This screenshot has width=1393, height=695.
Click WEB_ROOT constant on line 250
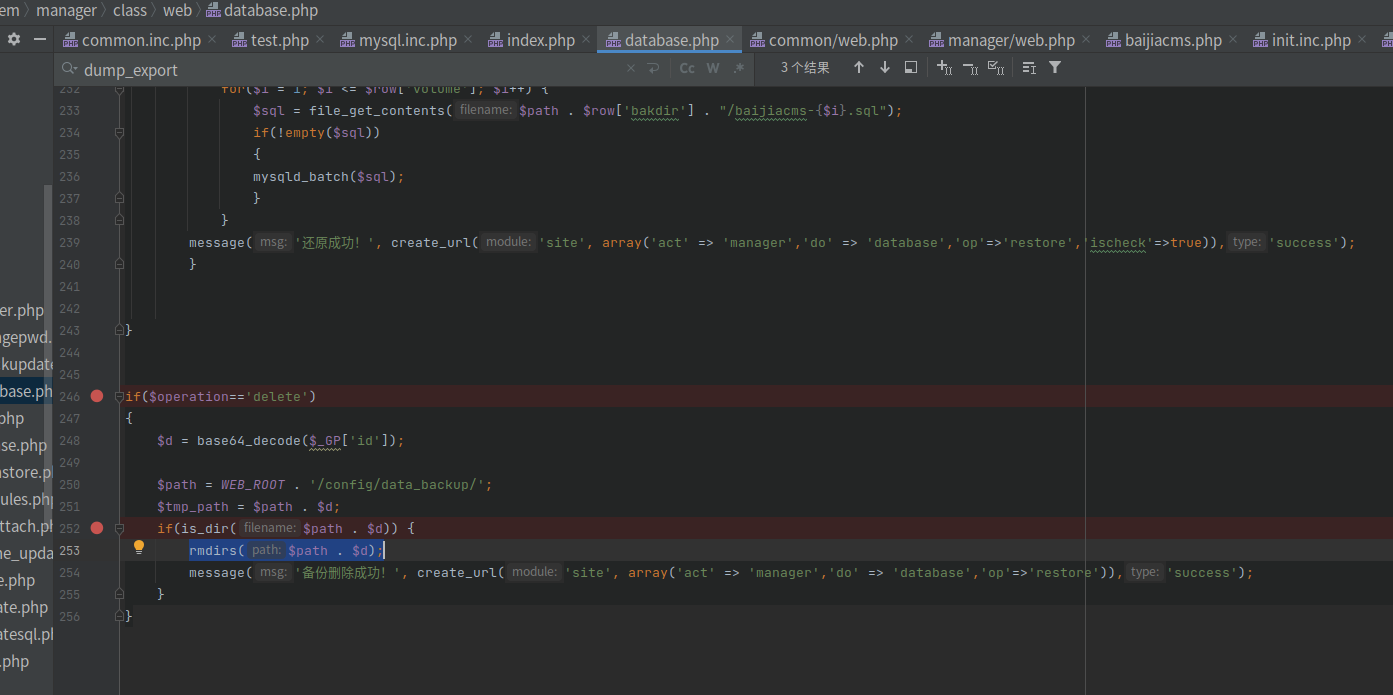tap(253, 484)
